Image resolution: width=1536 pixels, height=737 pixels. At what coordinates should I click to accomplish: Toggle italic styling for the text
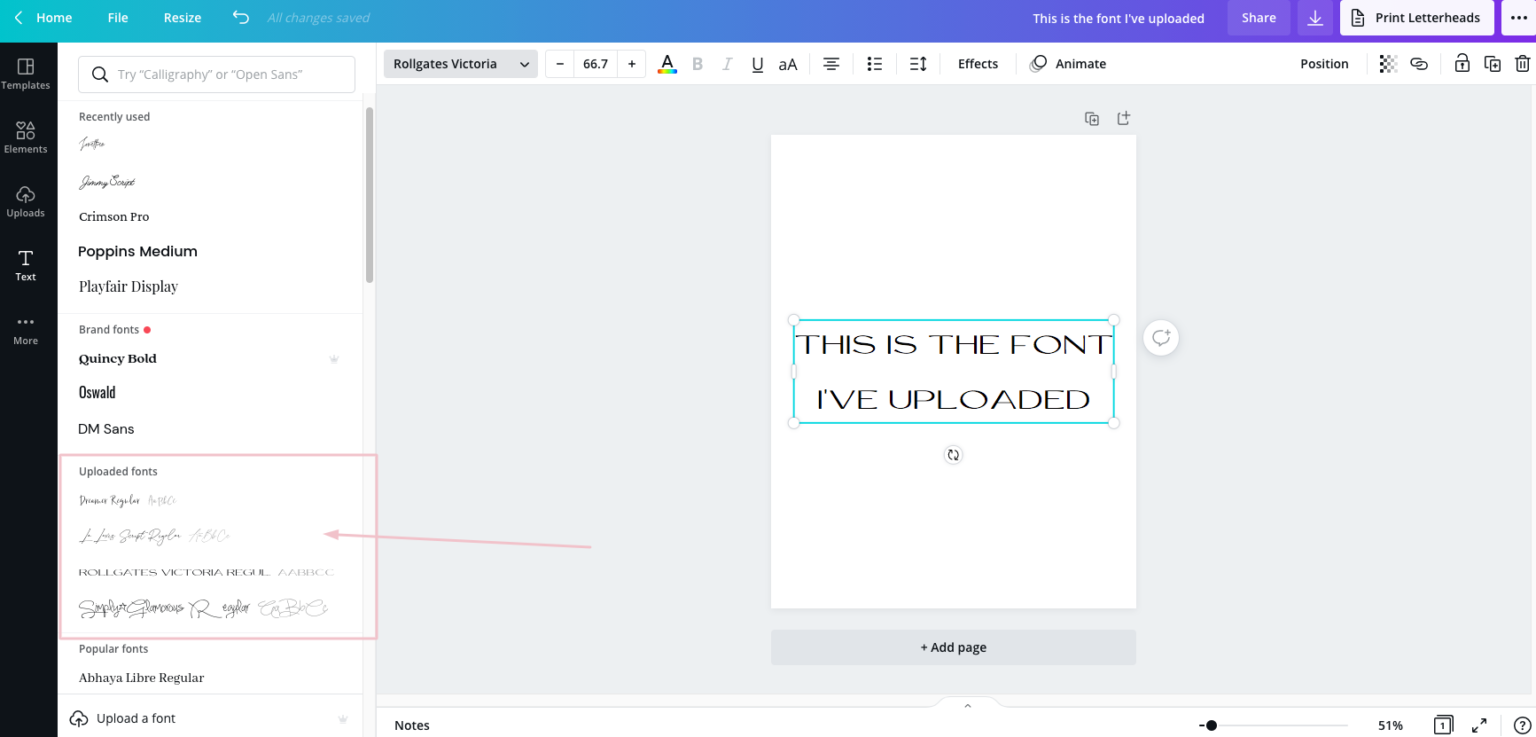pos(727,63)
